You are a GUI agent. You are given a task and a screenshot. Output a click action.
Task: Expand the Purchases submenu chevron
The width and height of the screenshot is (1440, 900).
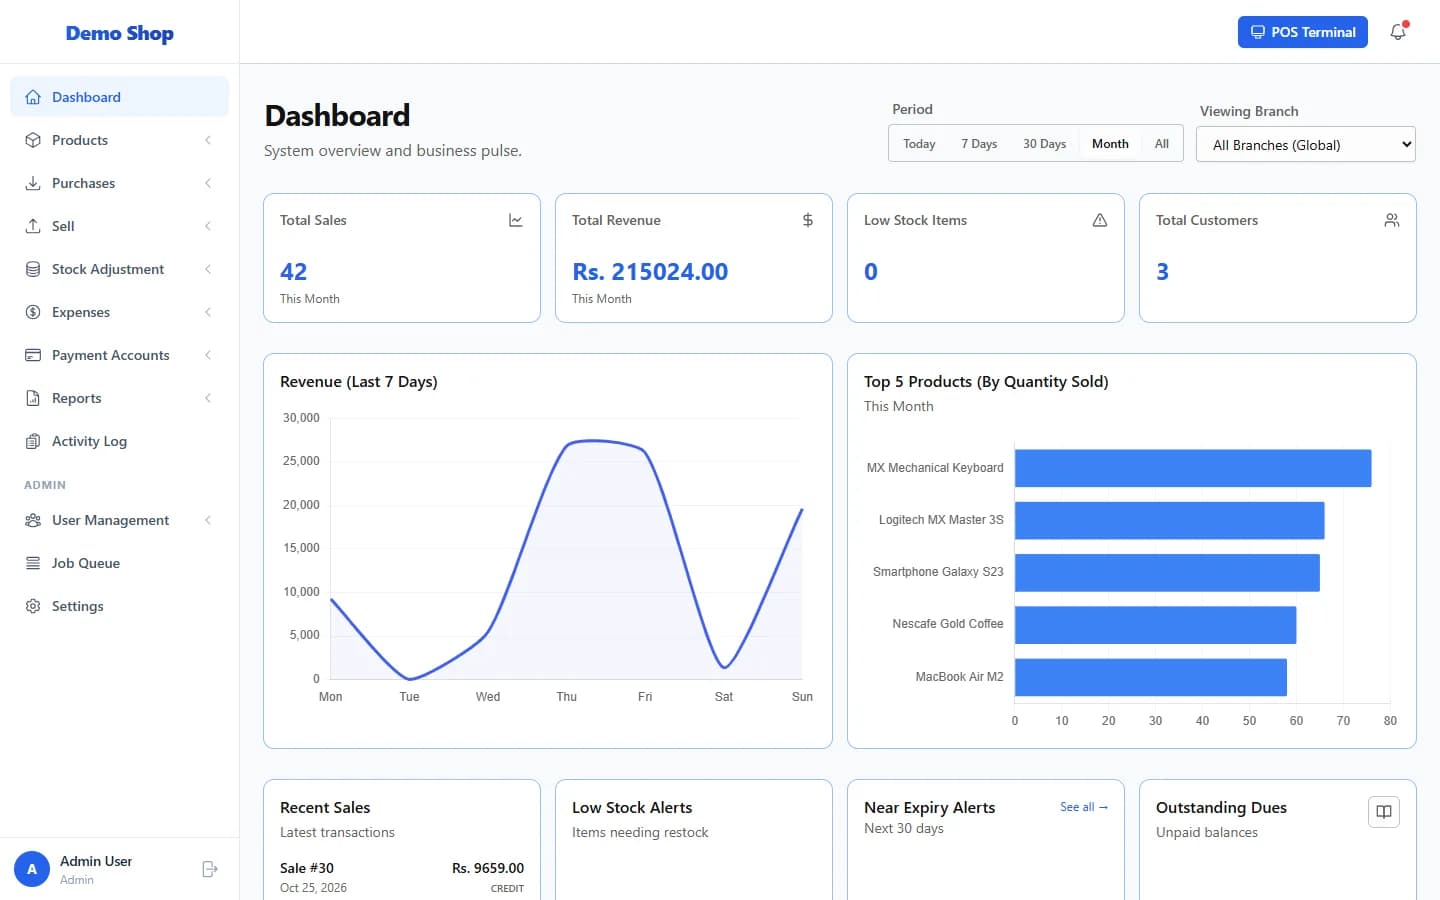pos(208,183)
